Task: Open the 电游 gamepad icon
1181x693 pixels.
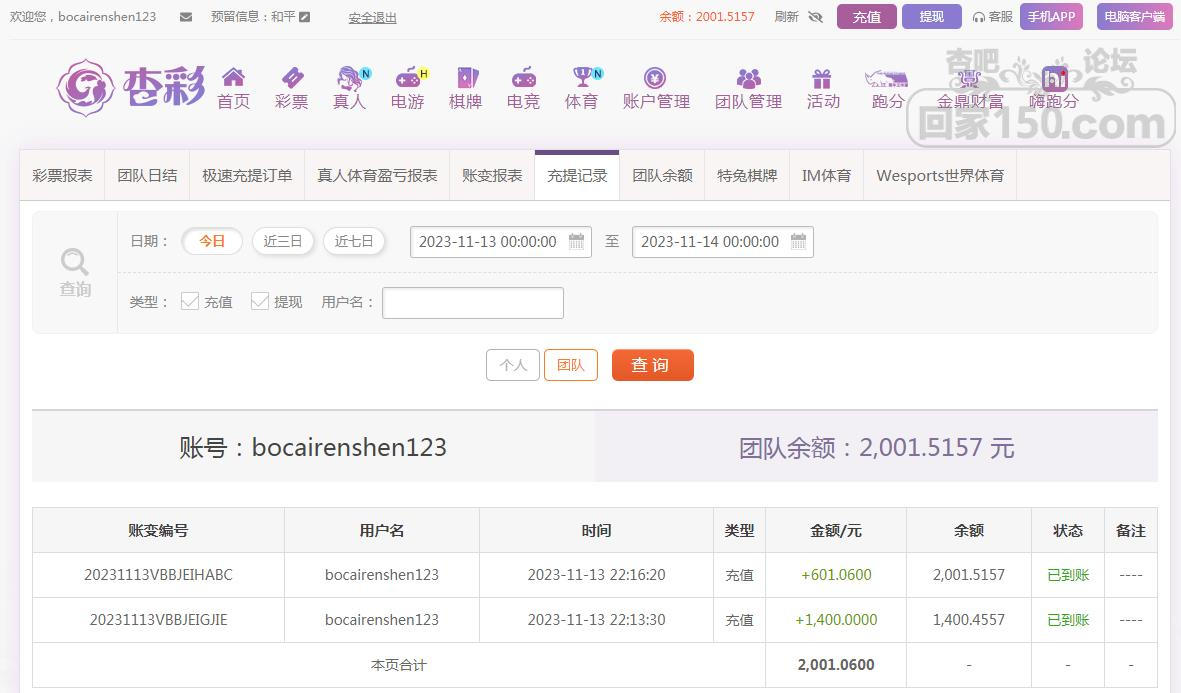Action: click(407, 79)
